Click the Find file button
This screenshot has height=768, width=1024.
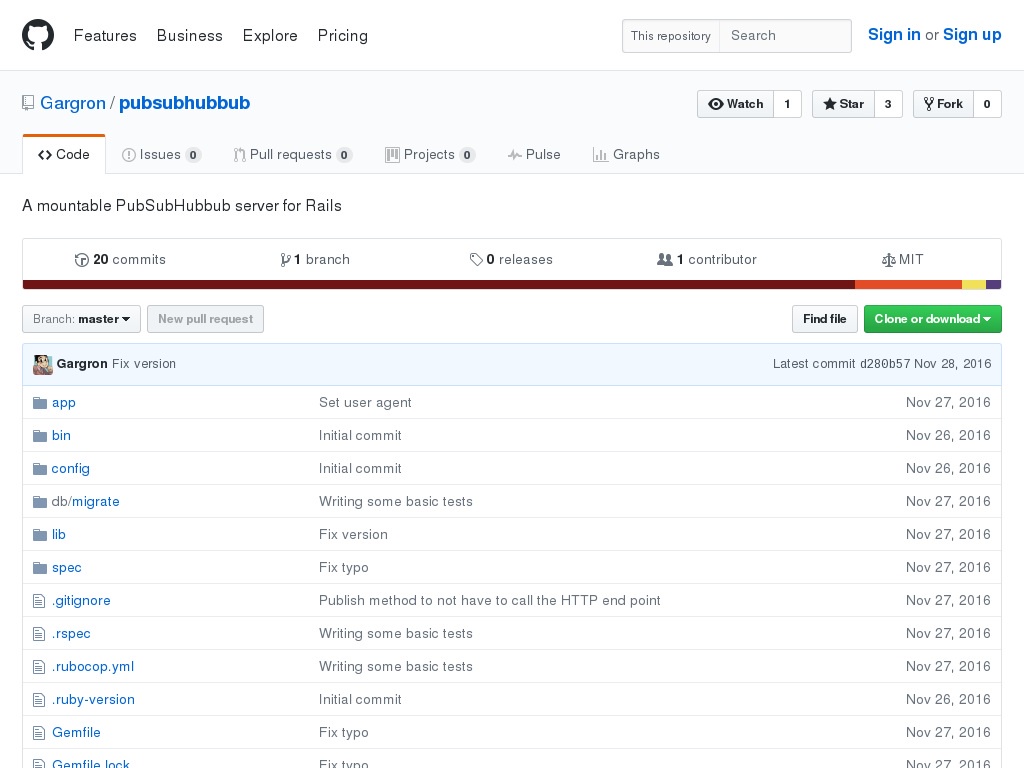tap(825, 319)
